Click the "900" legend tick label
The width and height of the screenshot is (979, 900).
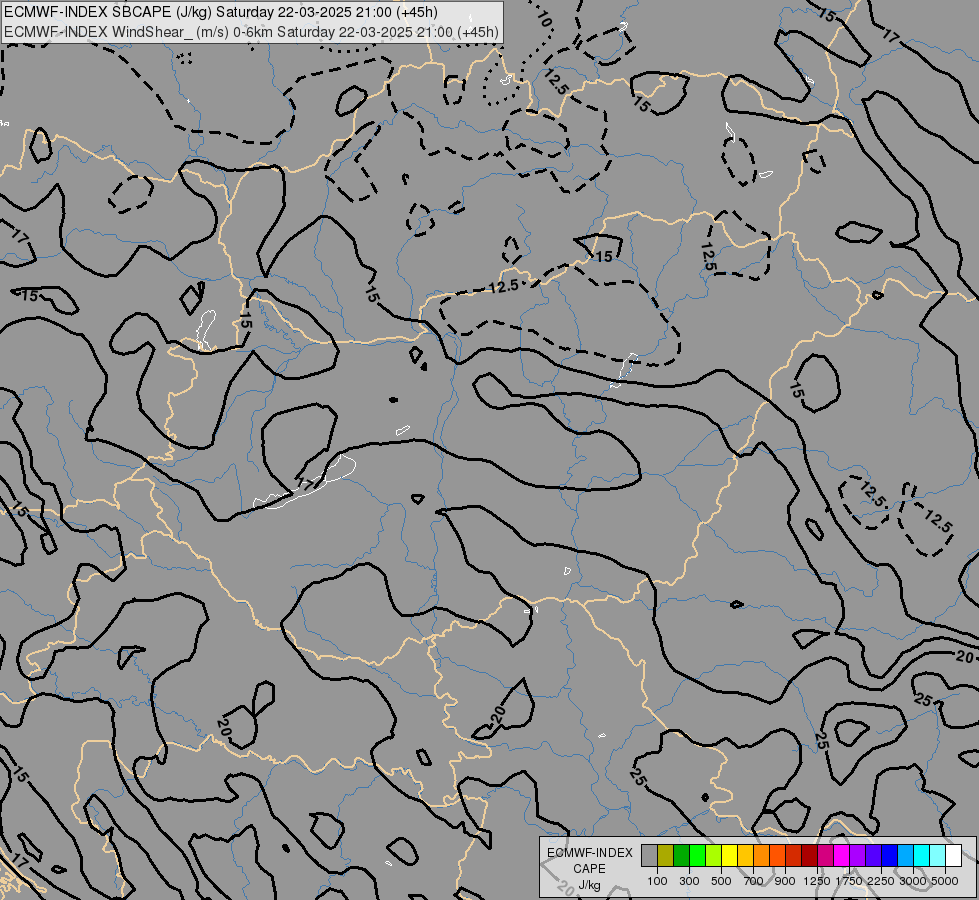coord(785,881)
